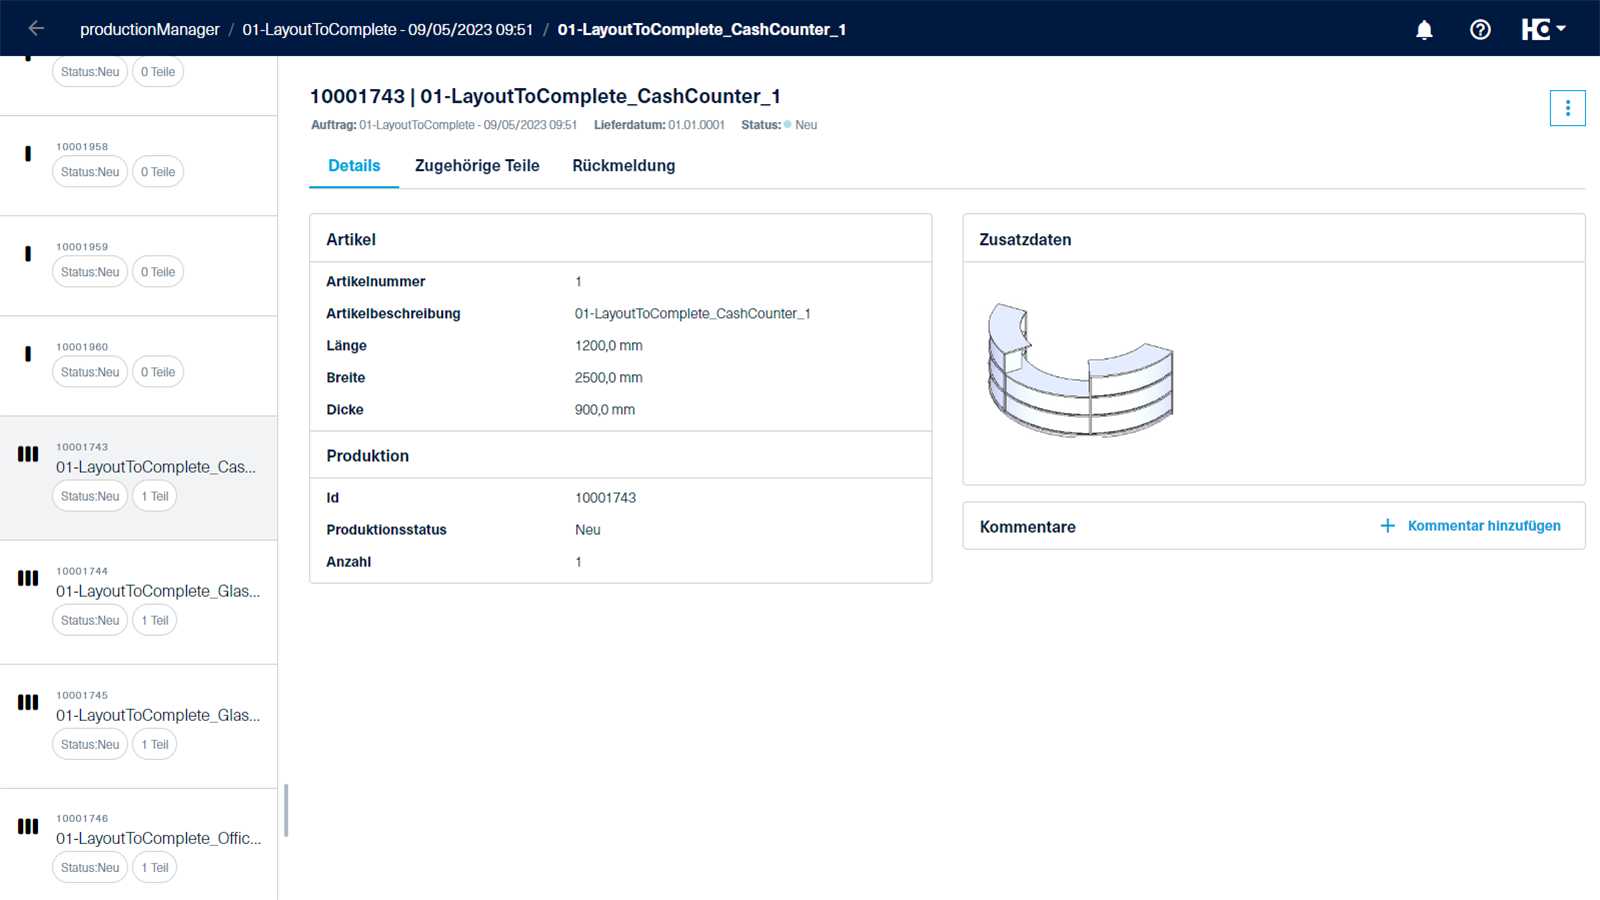Image resolution: width=1600 pixels, height=900 pixels.
Task: Click the bars icon for item 10001746
Action: click(x=28, y=826)
